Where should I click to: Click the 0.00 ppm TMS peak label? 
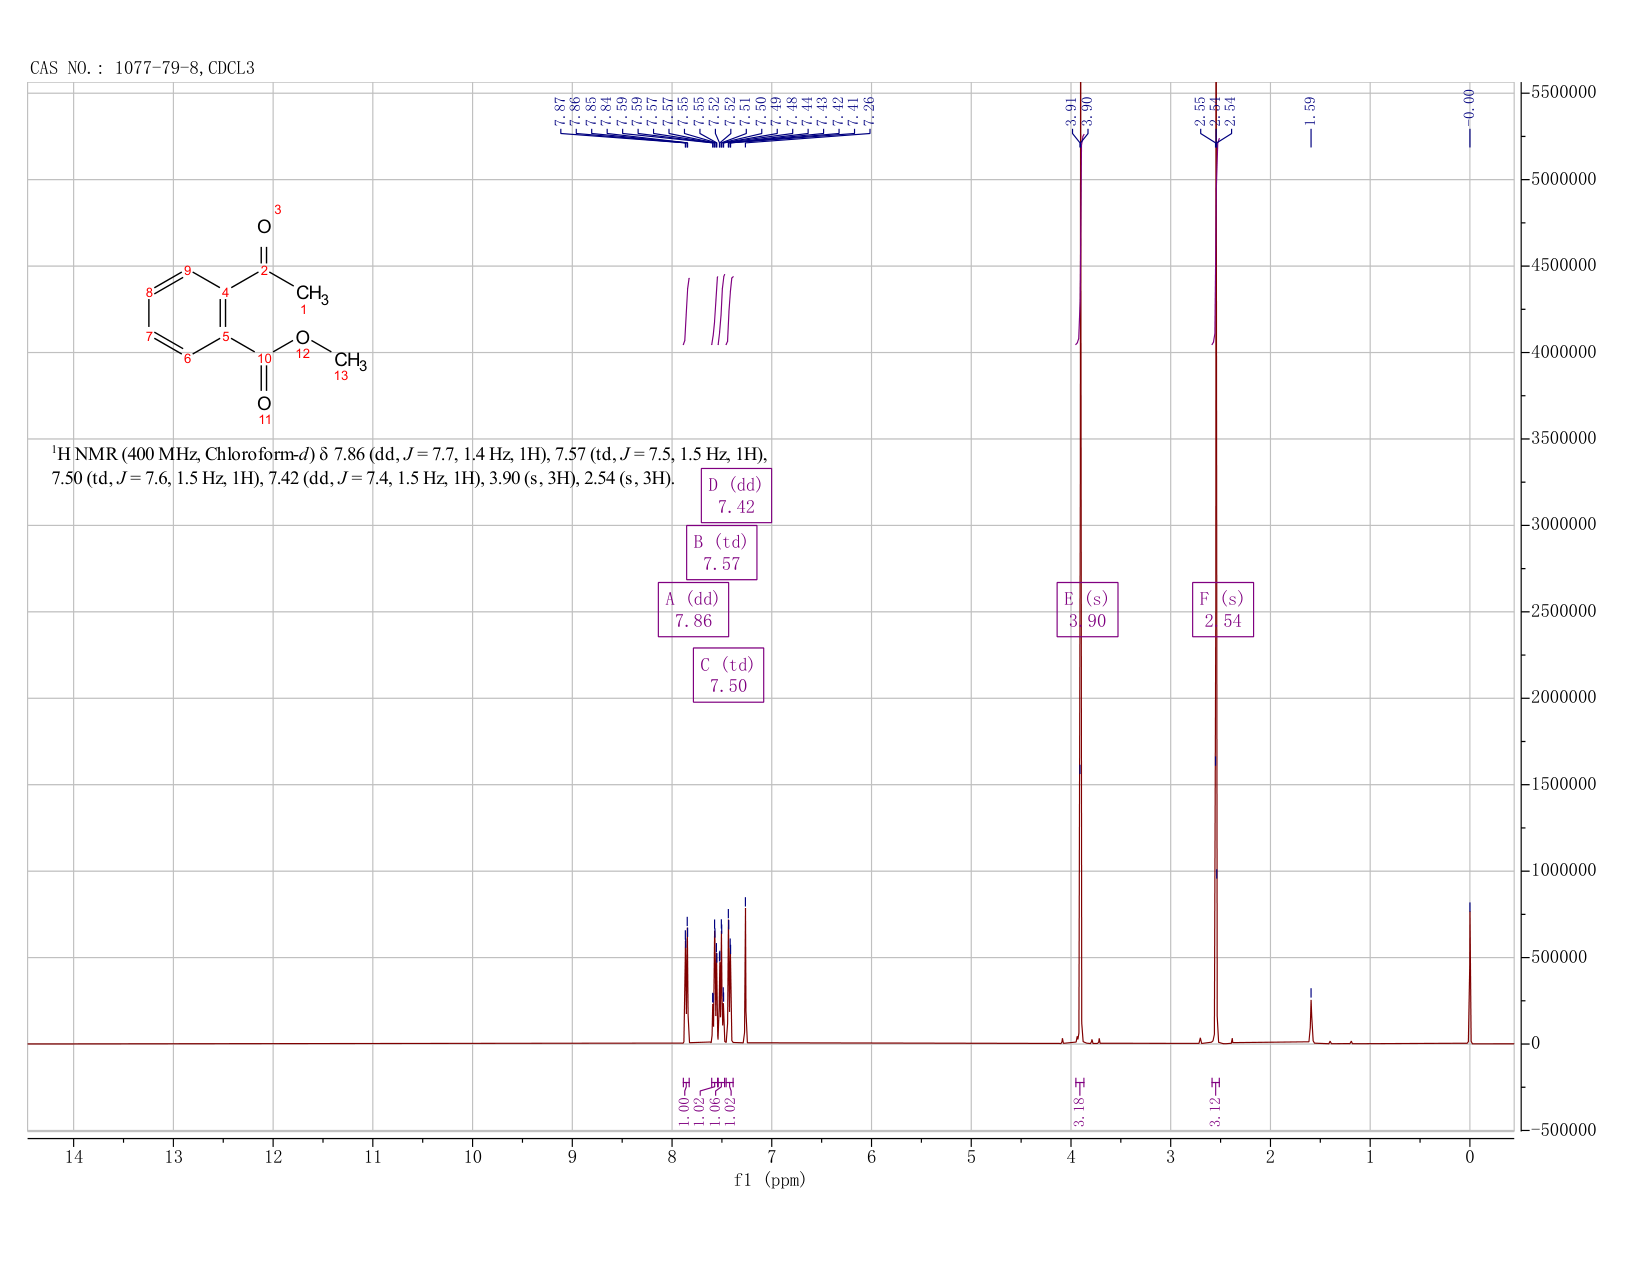(x=1469, y=104)
